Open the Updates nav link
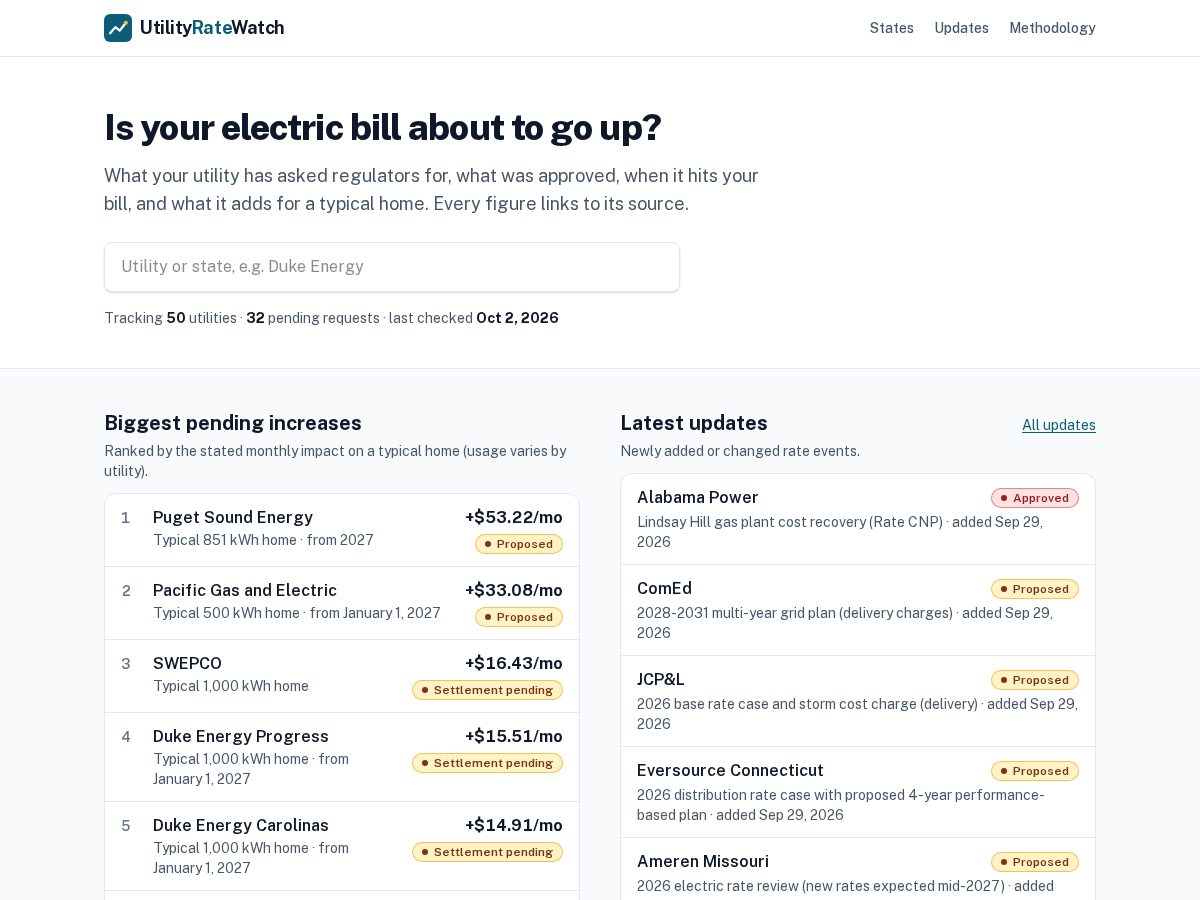The width and height of the screenshot is (1200, 900). coord(962,28)
